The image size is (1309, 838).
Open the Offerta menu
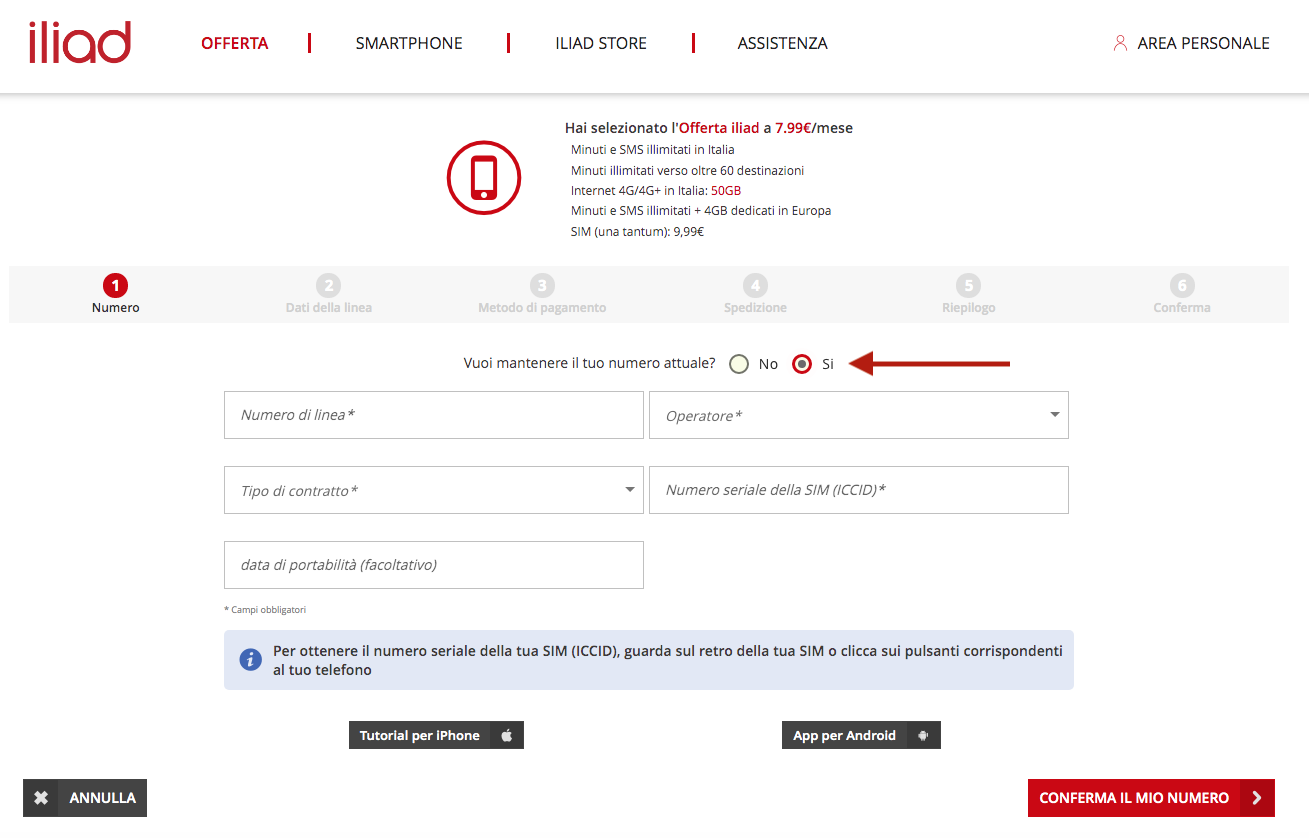[x=235, y=43]
